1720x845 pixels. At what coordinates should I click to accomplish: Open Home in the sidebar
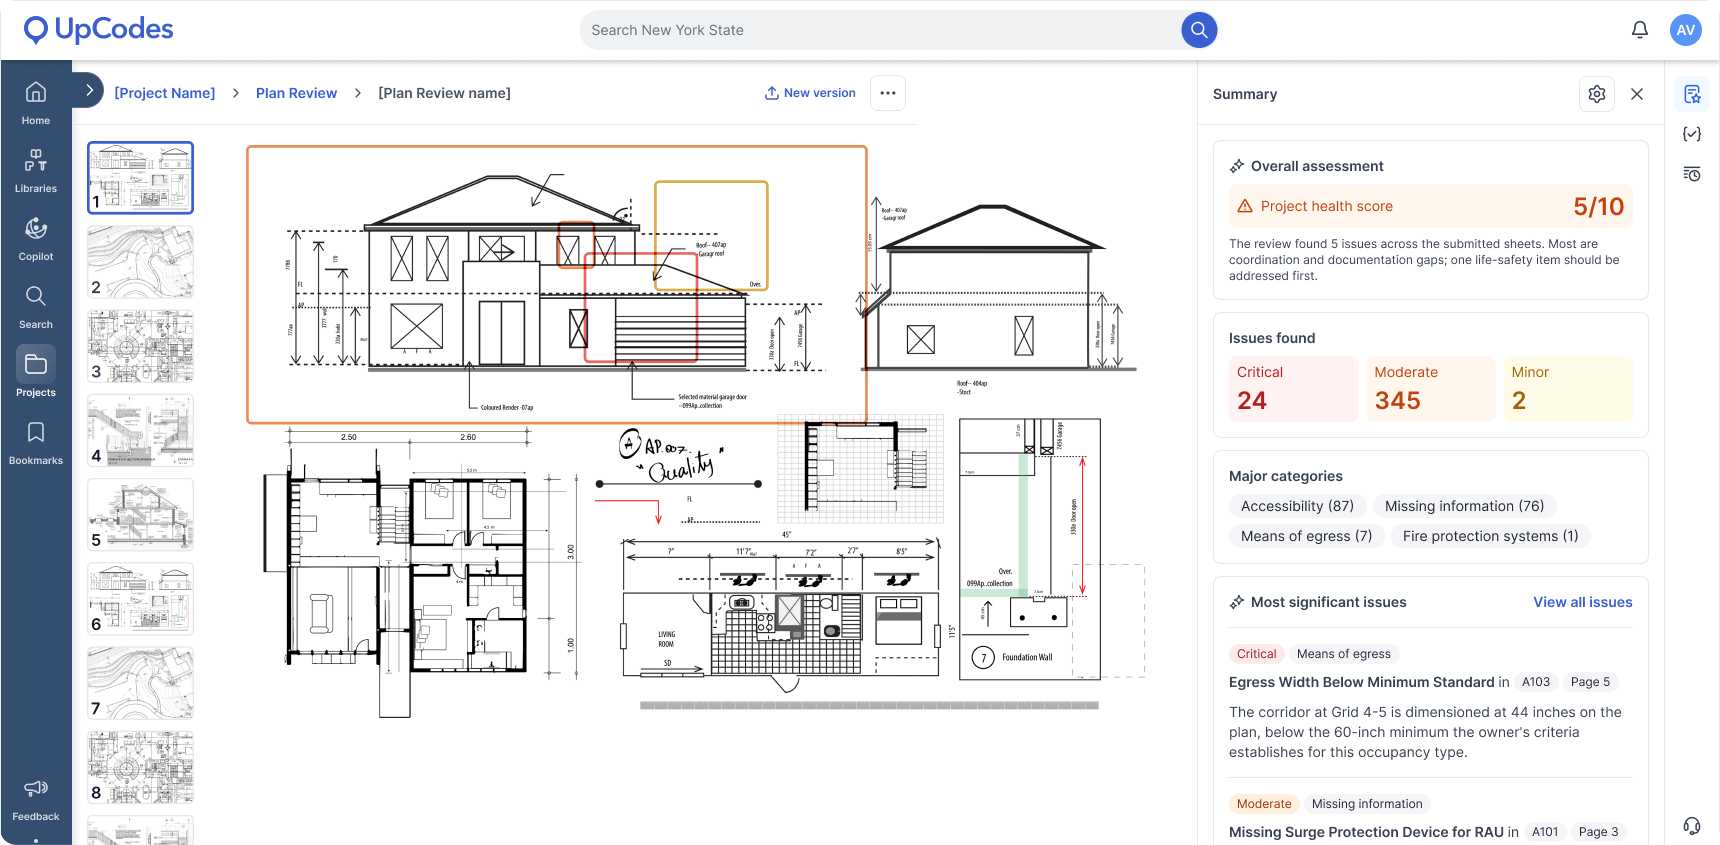pyautogui.click(x=36, y=103)
